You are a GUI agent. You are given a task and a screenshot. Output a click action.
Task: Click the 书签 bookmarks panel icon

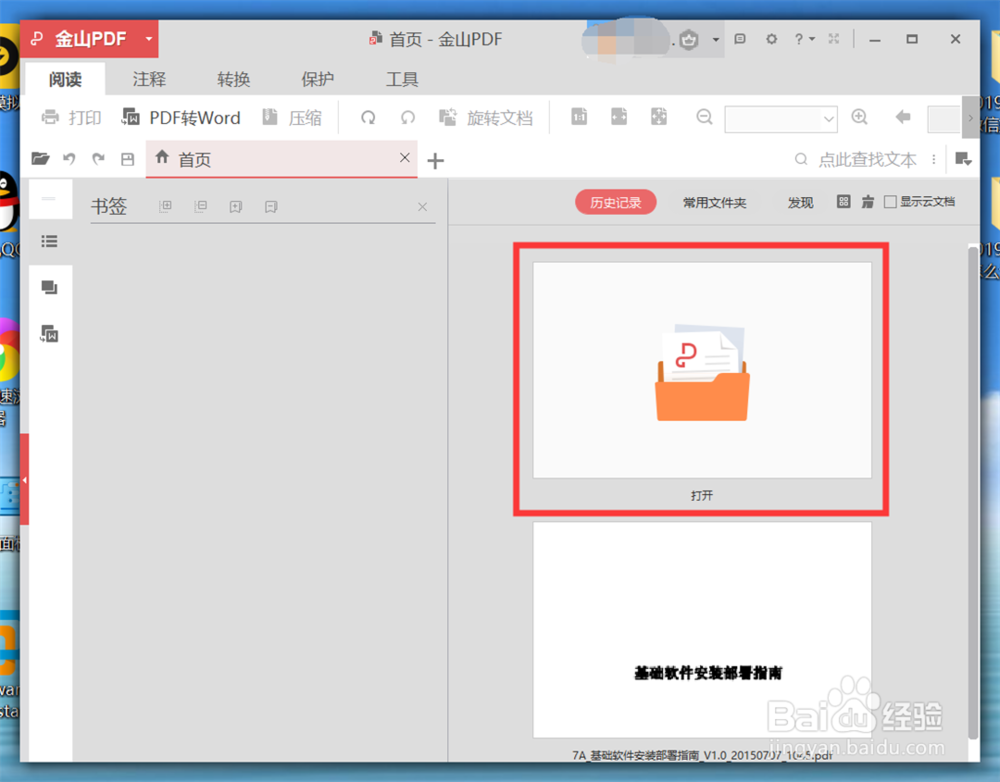(x=49, y=241)
